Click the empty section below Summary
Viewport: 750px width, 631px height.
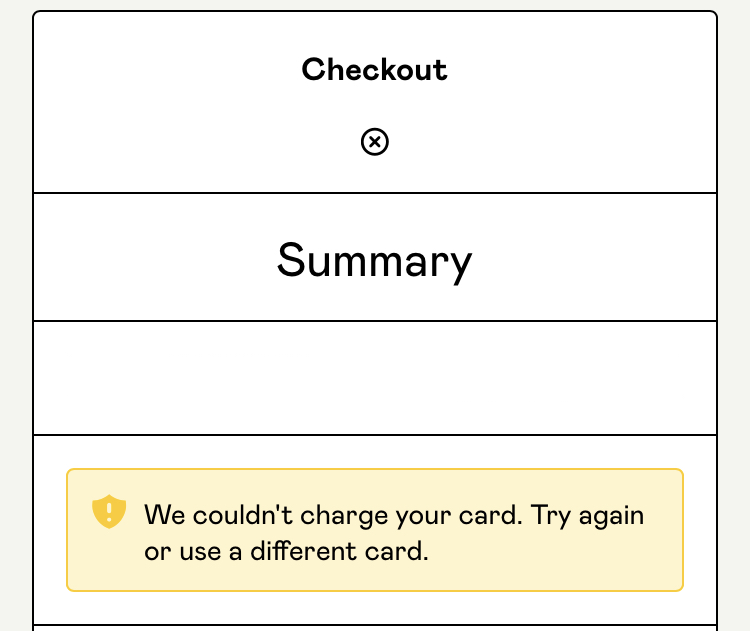pos(374,378)
